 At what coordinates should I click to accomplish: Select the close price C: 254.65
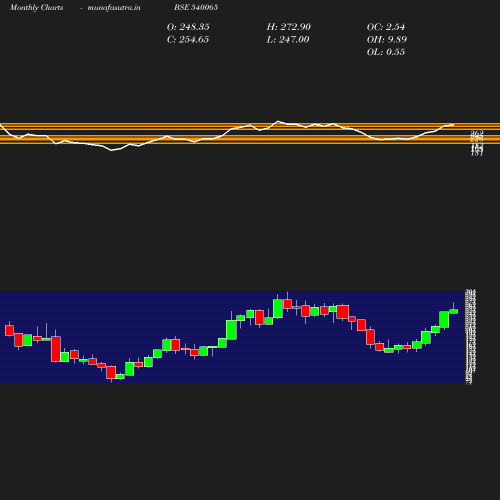[188, 40]
